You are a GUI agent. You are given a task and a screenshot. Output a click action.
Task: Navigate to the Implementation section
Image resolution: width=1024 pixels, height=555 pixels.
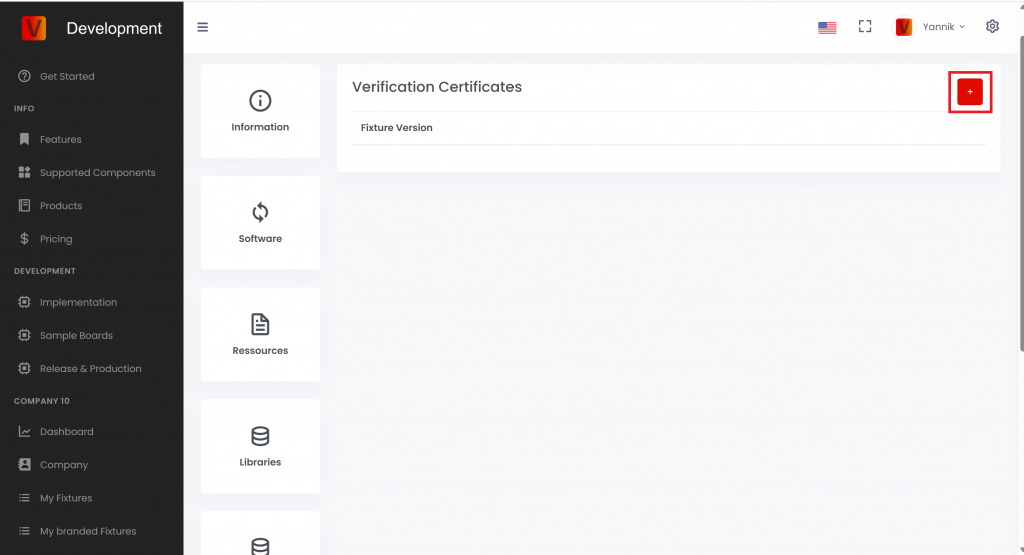[78, 302]
